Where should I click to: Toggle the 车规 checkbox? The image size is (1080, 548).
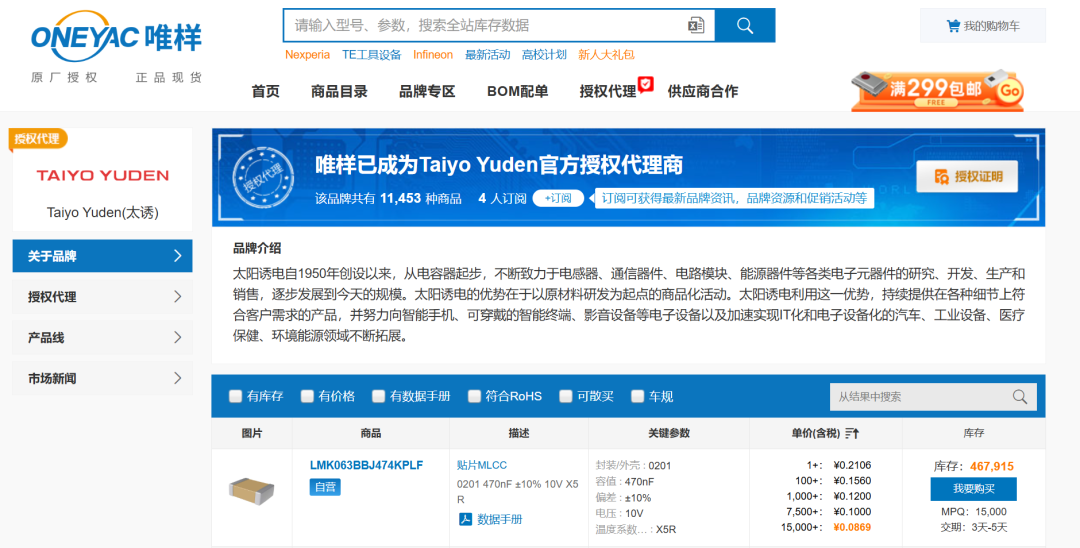[x=637, y=396]
